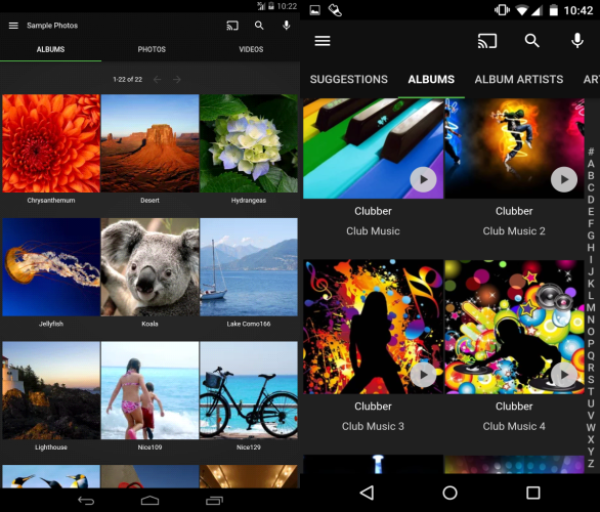Viewport: 600px width, 512px height.
Task: Tap the cast icon above the music albums
Action: coord(487,41)
